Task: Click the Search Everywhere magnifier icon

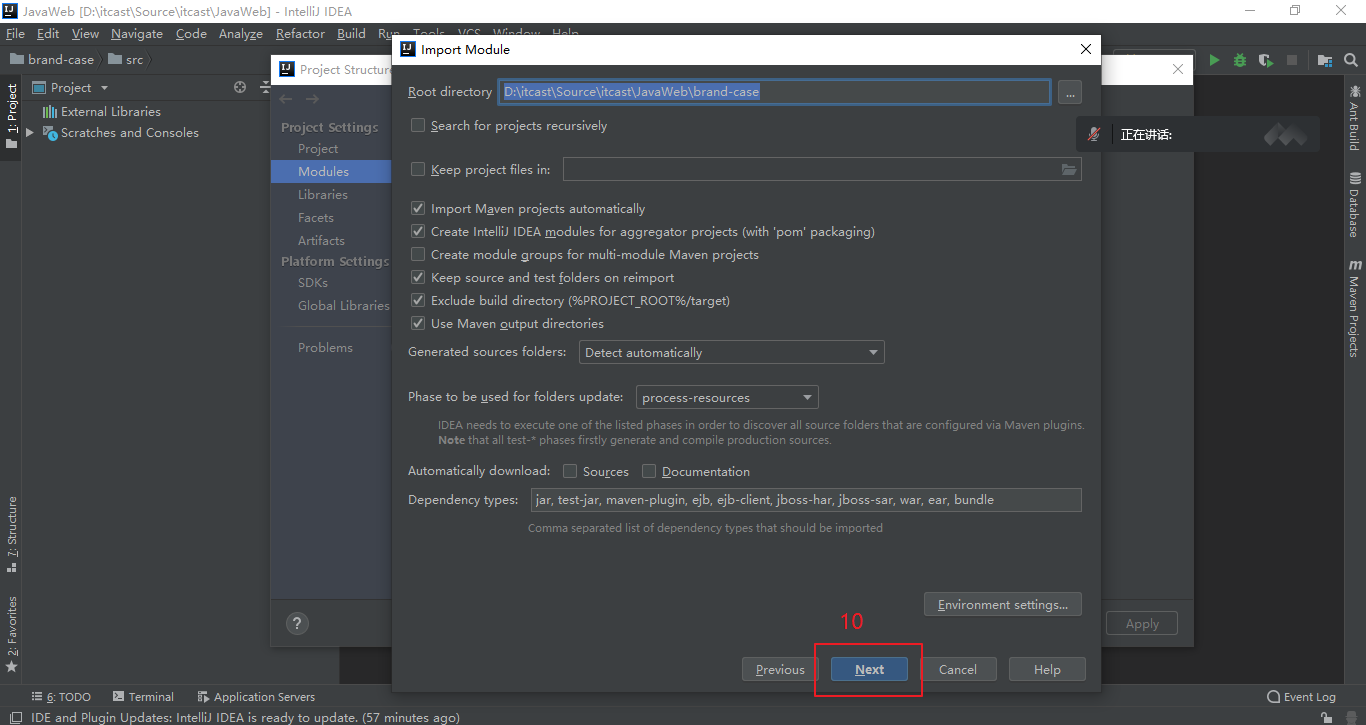Action: 1350,60
